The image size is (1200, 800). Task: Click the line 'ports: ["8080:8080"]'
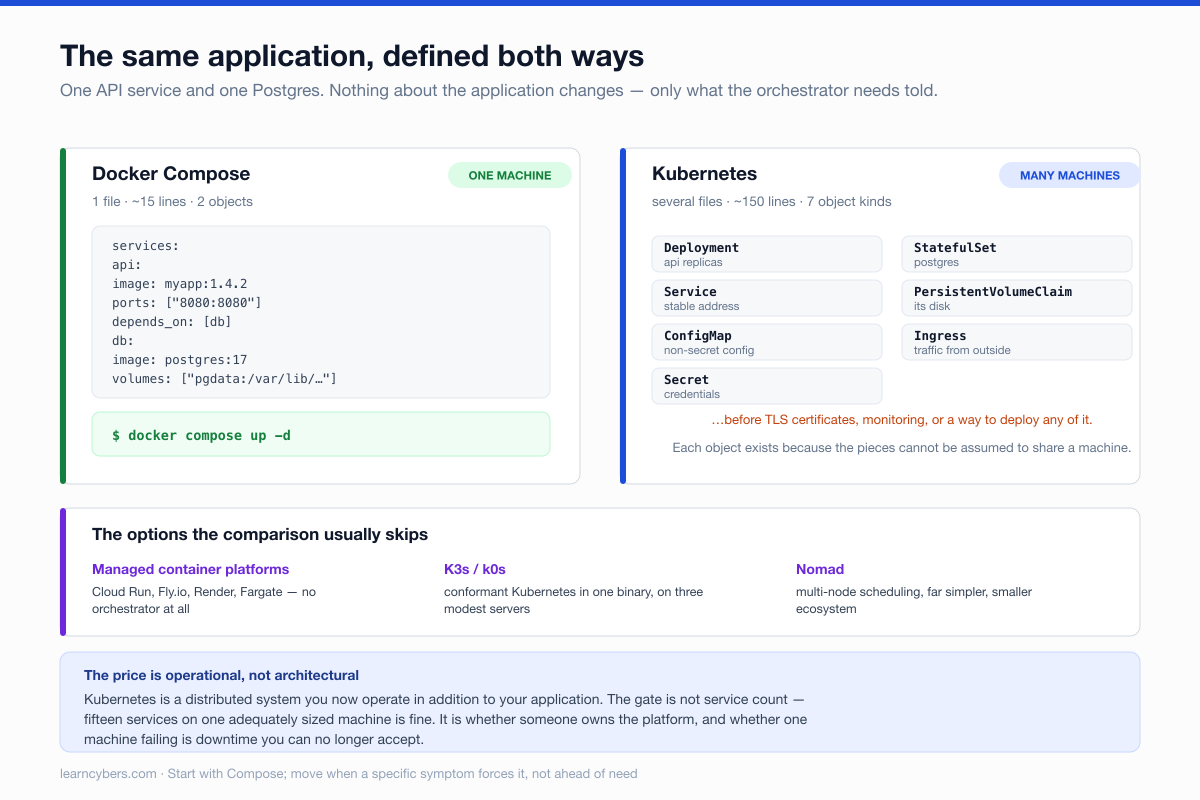pyautogui.click(x=187, y=303)
